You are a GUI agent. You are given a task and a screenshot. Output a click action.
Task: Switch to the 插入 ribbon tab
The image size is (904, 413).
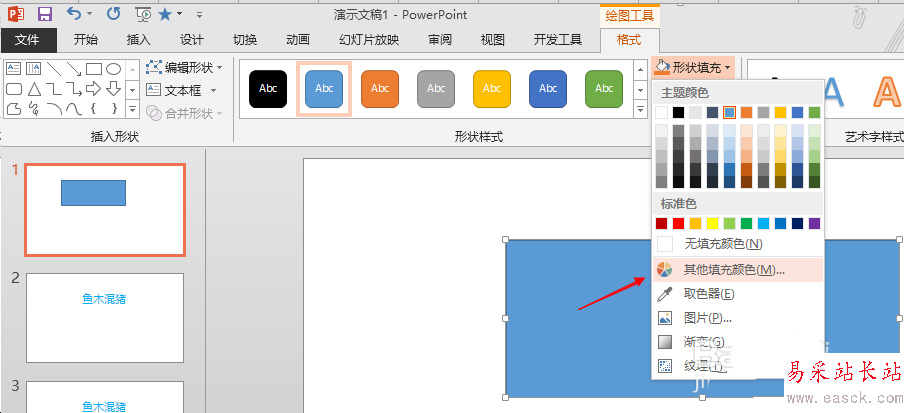click(x=138, y=40)
